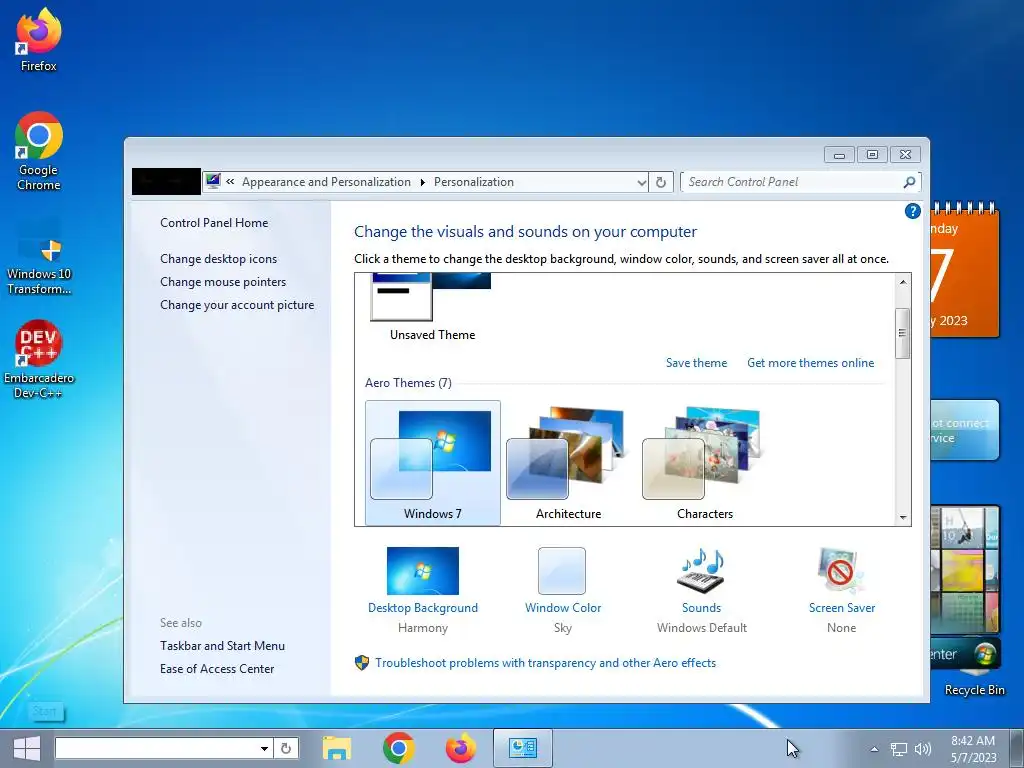Open Change desktop icons
This screenshot has width=1024, height=768.
219,259
